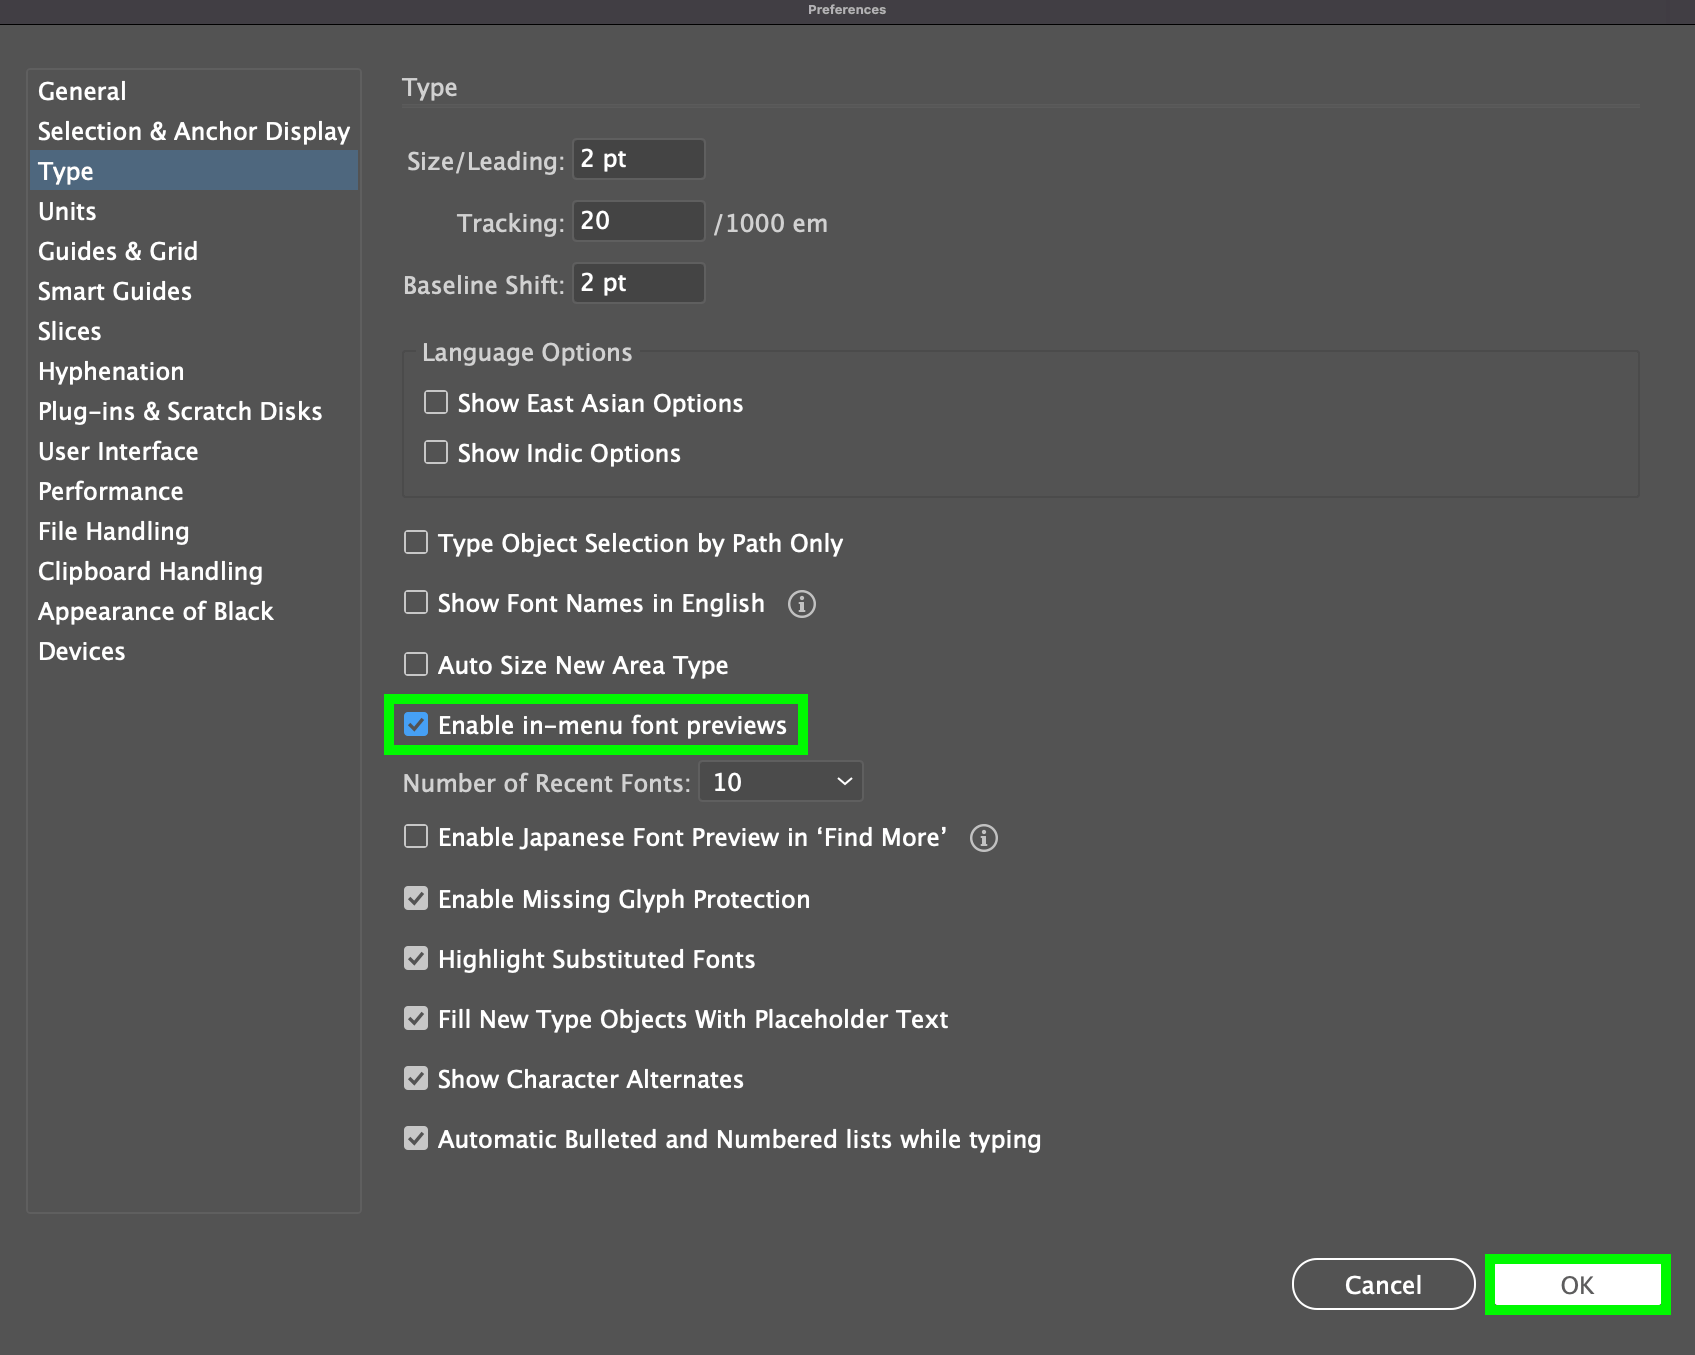Disable Show Character Alternates
Screen dimensions: 1695x1355
[x=415, y=1078]
